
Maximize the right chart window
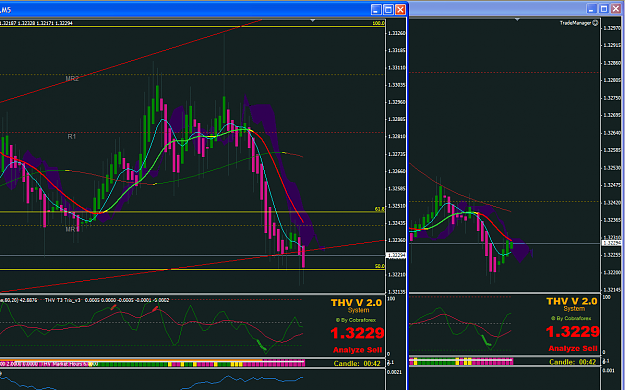[x=603, y=9]
